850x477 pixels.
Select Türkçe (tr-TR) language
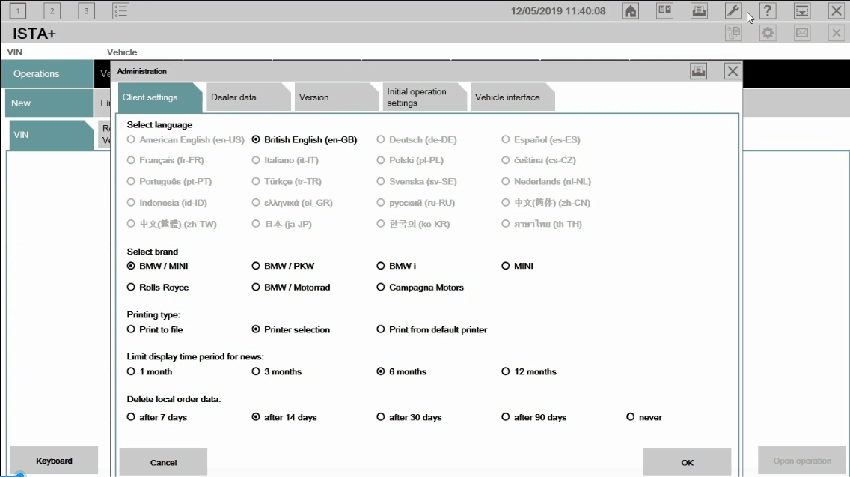click(x=287, y=181)
